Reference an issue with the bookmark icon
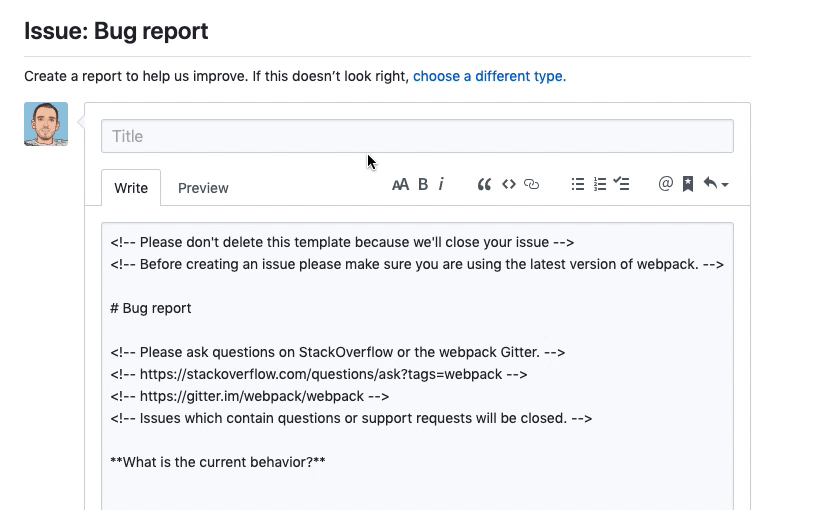816x510 pixels. tap(688, 184)
